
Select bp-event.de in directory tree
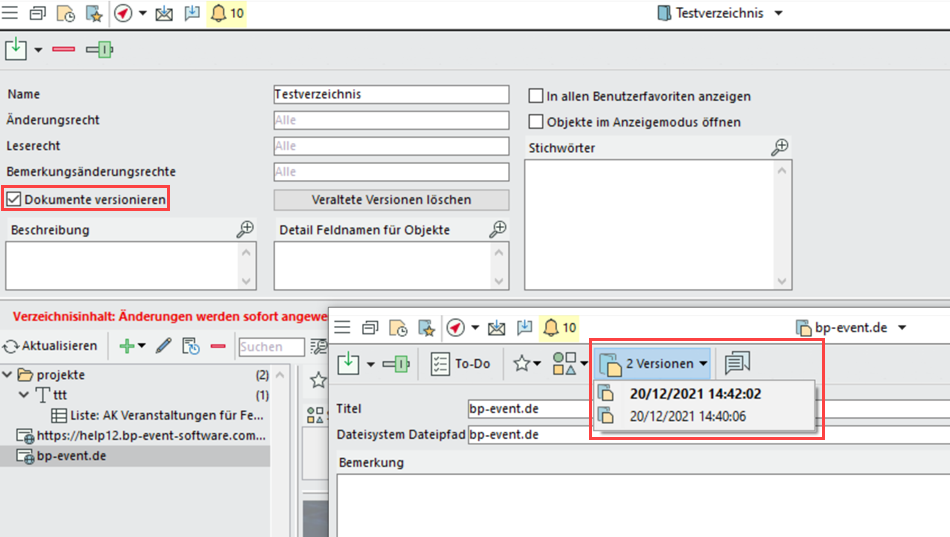click(71, 456)
